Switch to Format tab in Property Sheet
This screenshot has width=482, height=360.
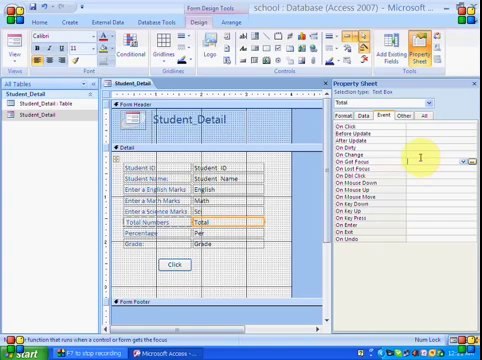[343, 116]
